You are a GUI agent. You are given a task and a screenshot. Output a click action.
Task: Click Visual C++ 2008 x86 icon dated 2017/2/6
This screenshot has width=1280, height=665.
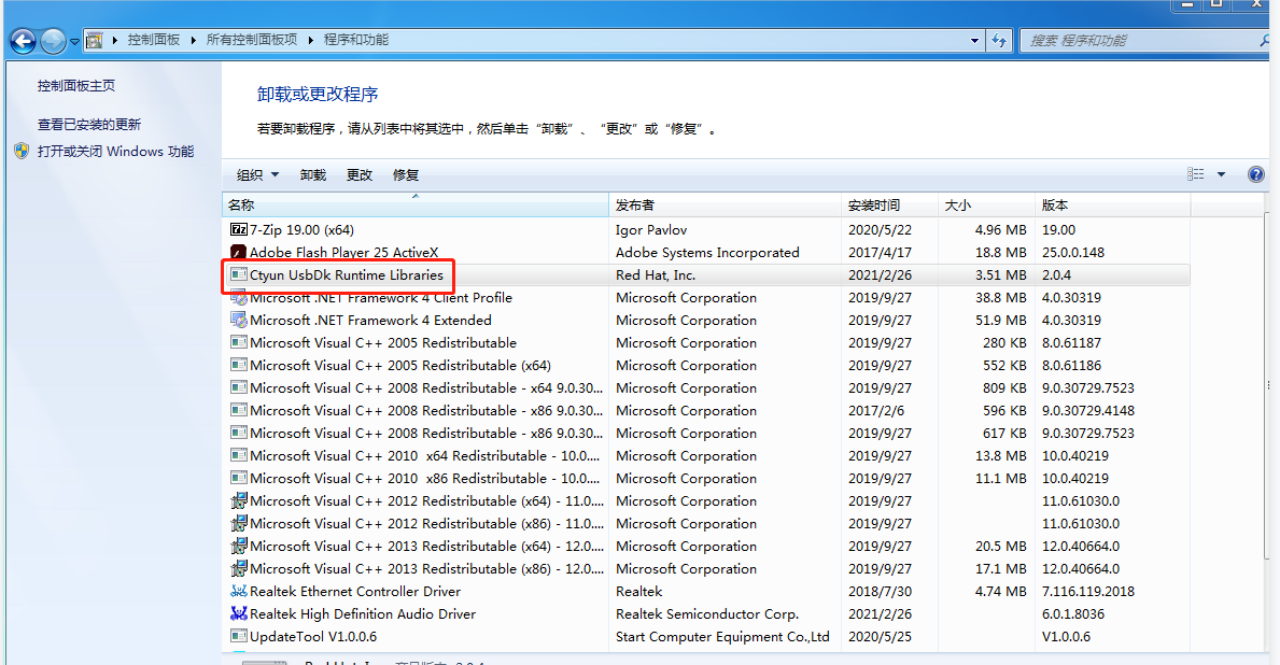(x=238, y=411)
